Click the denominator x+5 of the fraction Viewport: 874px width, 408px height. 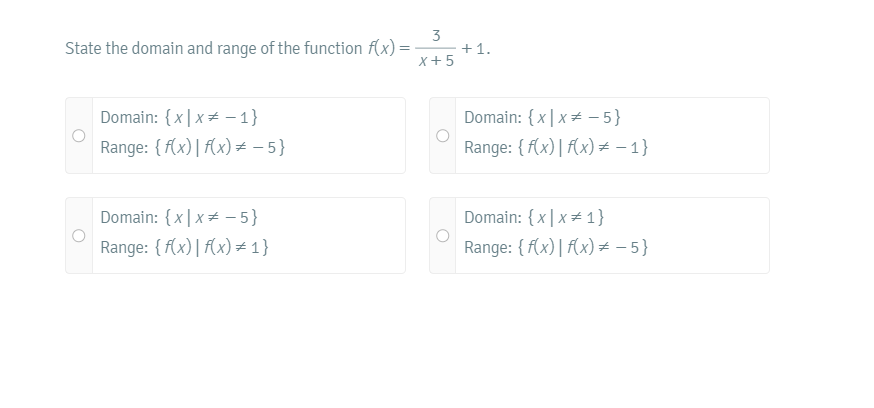click(x=436, y=61)
